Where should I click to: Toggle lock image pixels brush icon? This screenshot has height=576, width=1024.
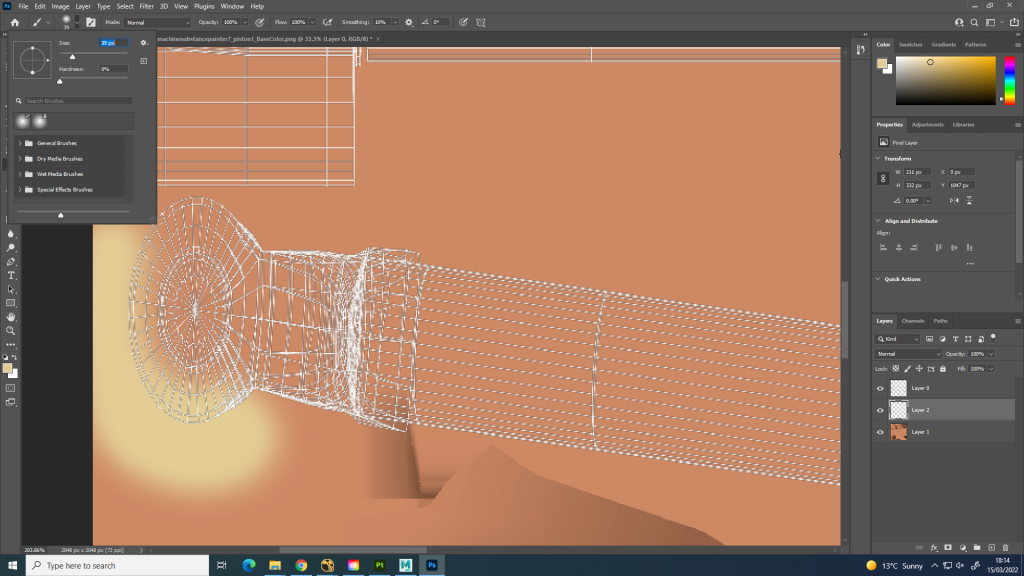coord(908,369)
